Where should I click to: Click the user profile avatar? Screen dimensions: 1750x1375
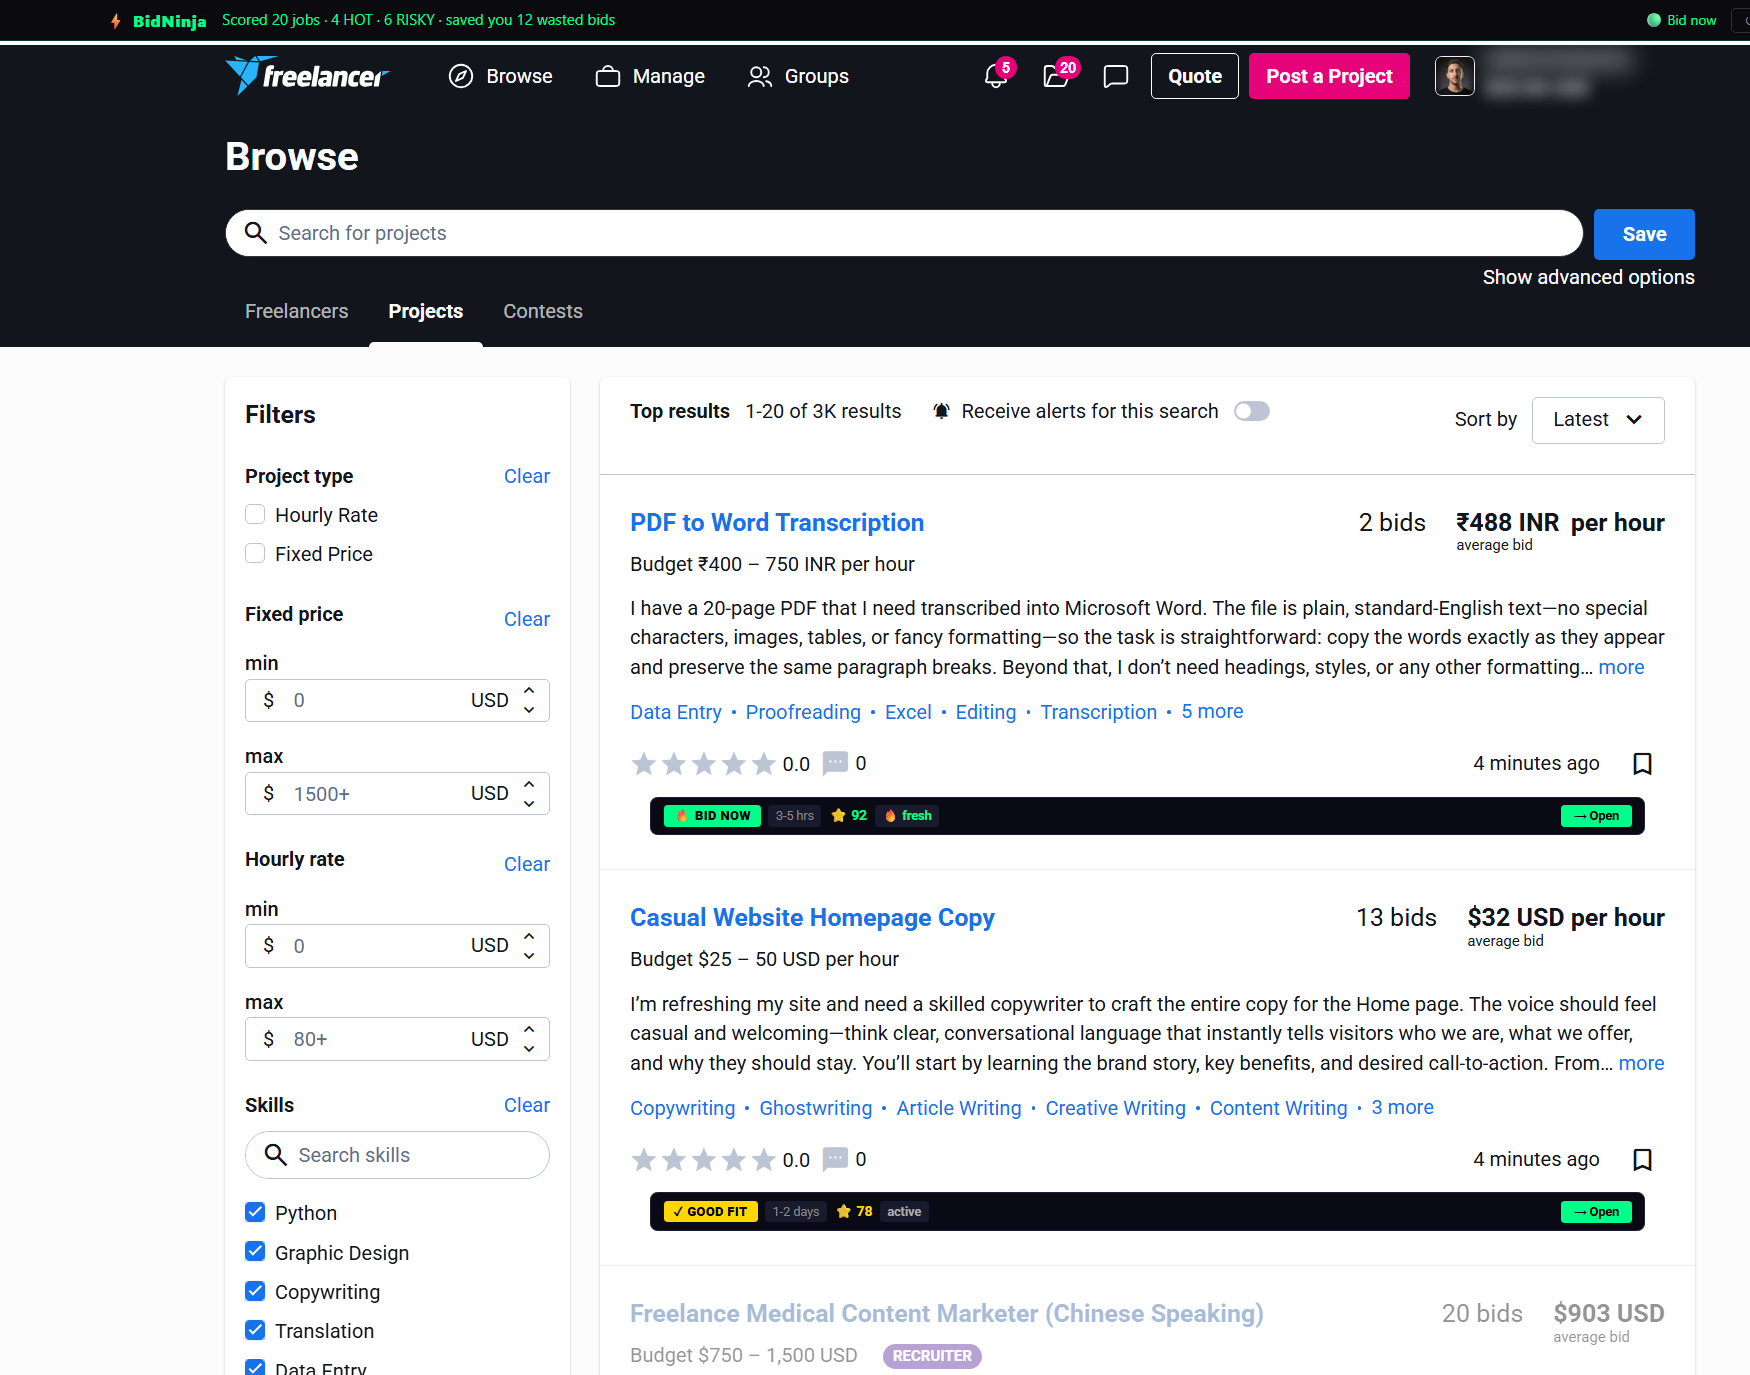pyautogui.click(x=1455, y=76)
